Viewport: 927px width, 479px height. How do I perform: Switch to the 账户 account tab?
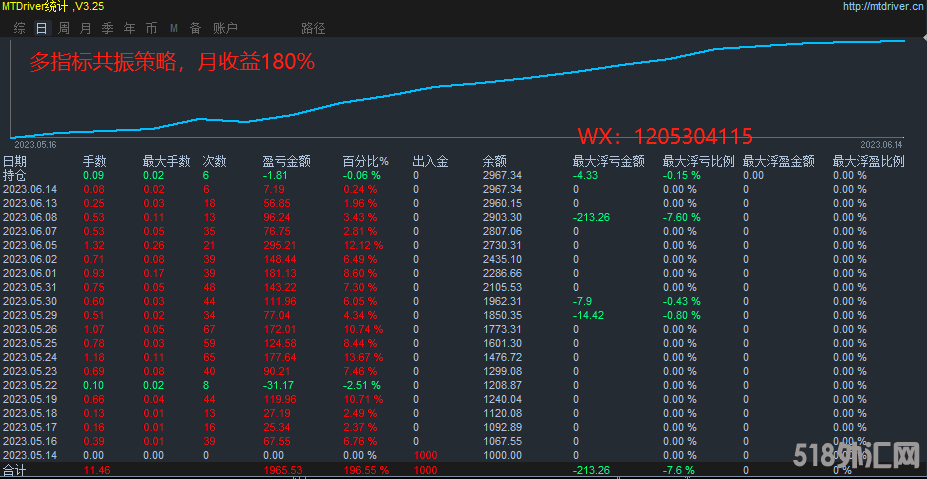click(225, 28)
